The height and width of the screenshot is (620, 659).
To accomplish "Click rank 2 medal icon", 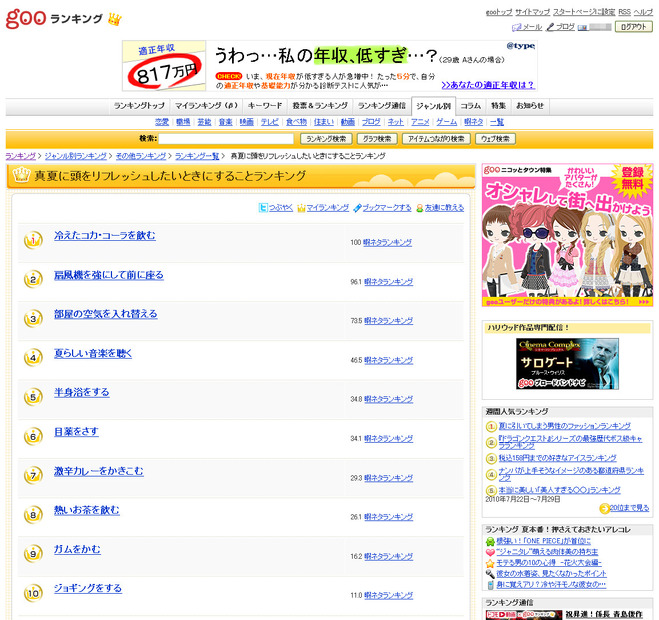I will click(33, 279).
